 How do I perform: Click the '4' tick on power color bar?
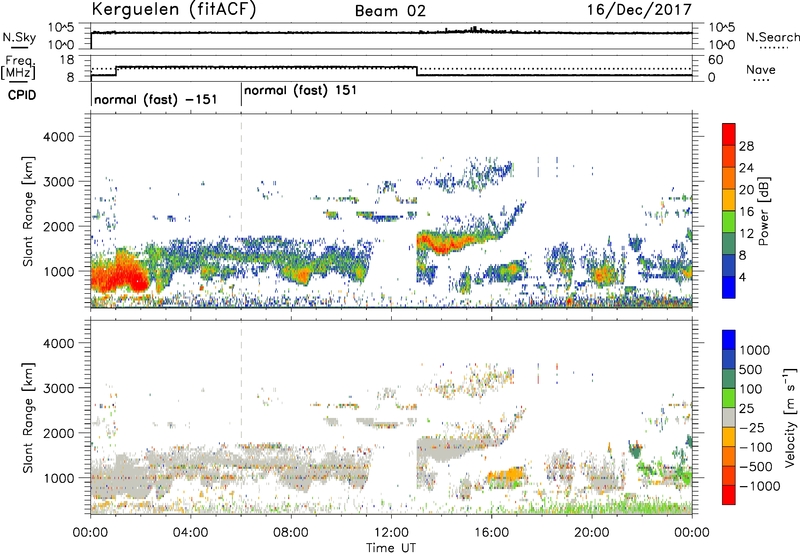(x=742, y=277)
